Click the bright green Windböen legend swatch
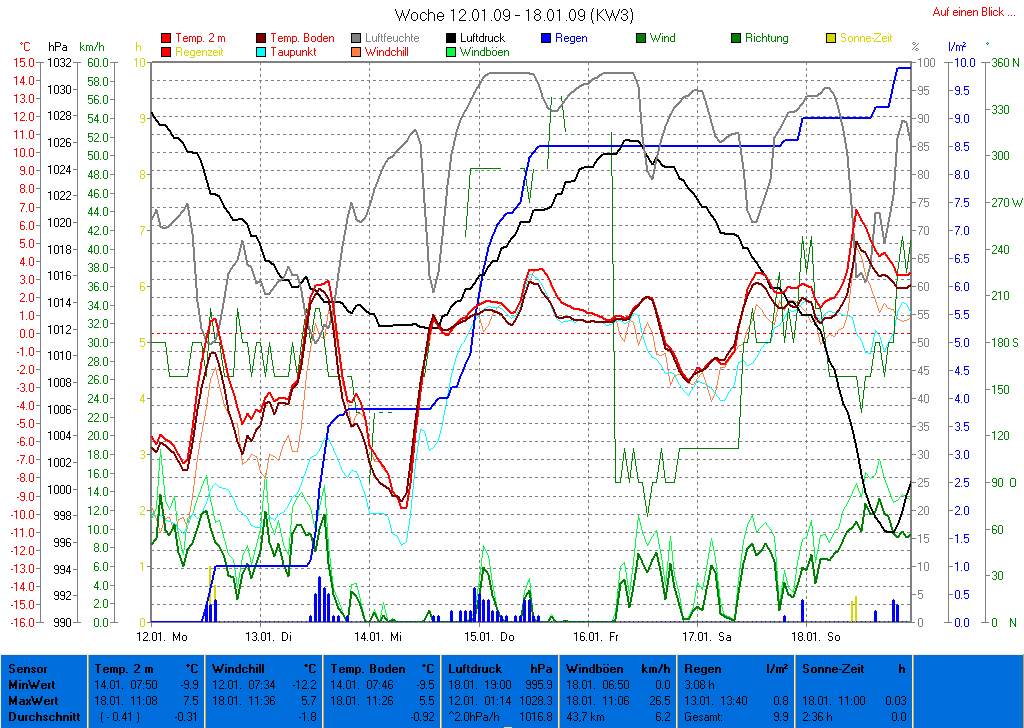The width and height of the screenshot is (1024, 728). [452, 52]
